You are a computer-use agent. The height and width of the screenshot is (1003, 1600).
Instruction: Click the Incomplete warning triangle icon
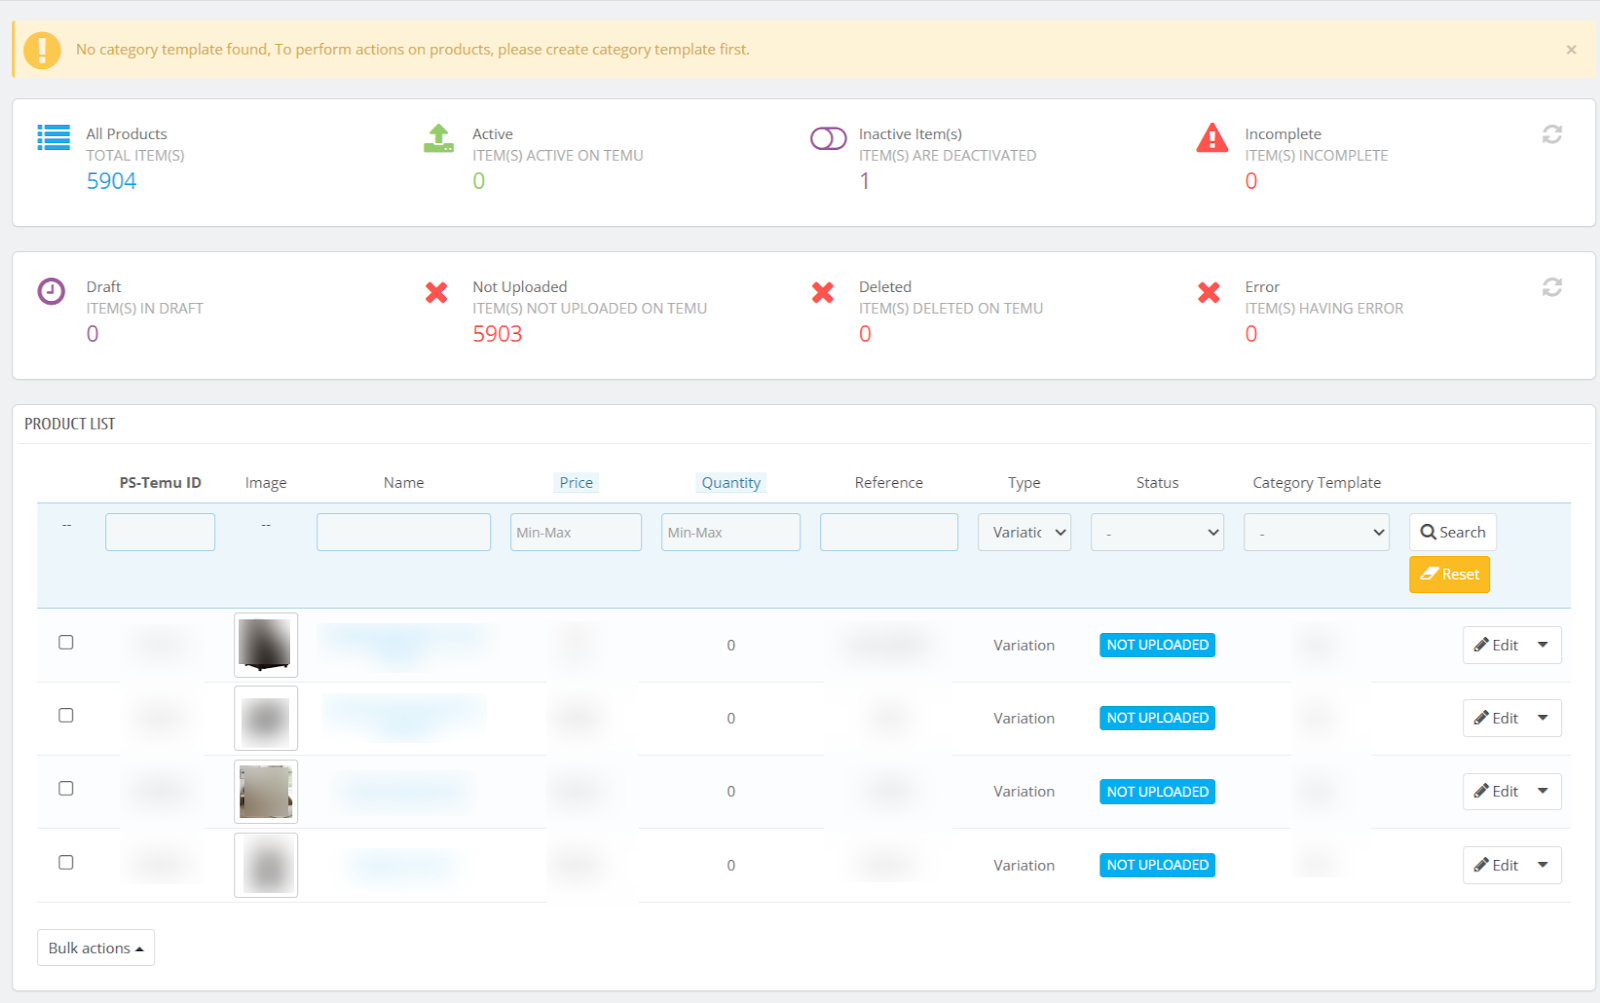pyautogui.click(x=1211, y=138)
